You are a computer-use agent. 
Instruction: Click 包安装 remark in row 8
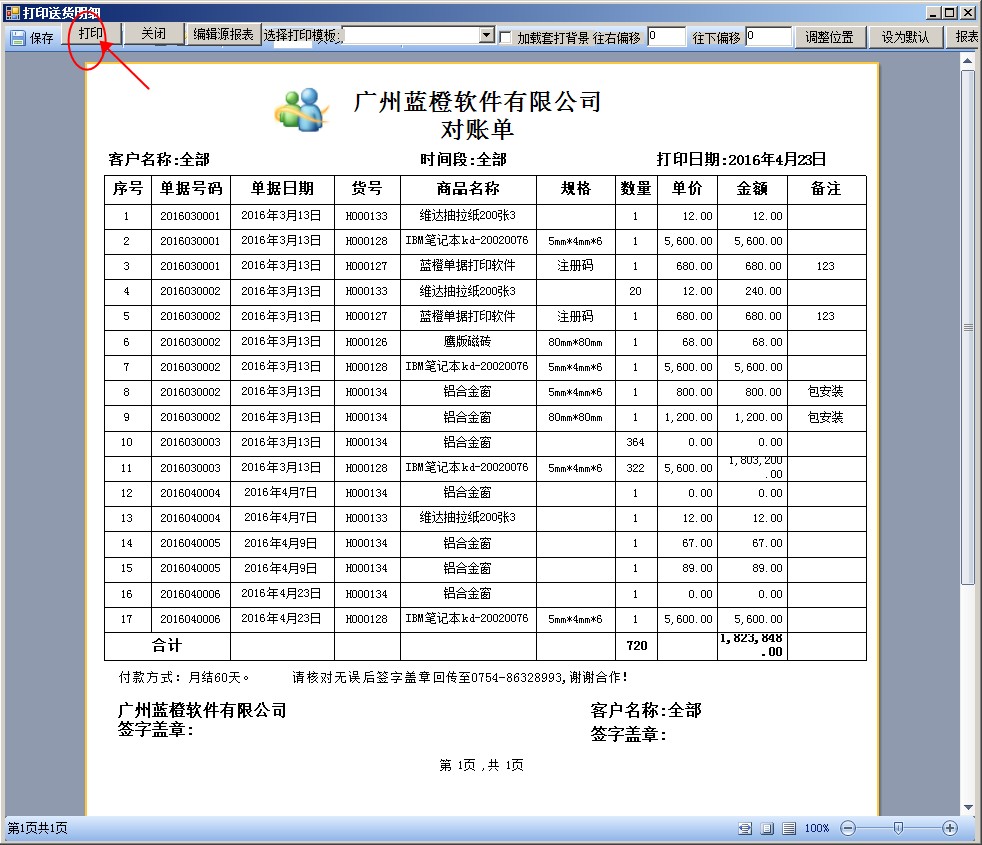tap(825, 392)
